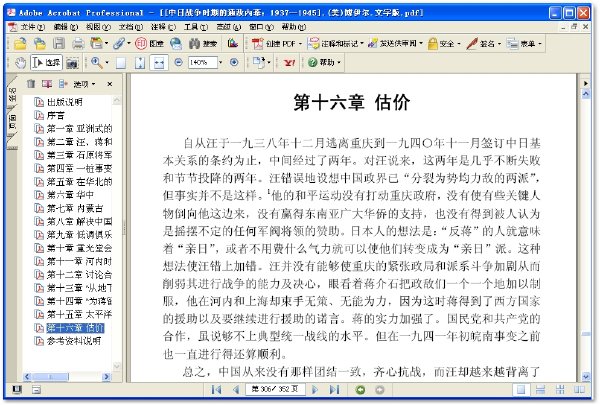Set Actual Size page view
The image size is (600, 406).
pos(121,63)
